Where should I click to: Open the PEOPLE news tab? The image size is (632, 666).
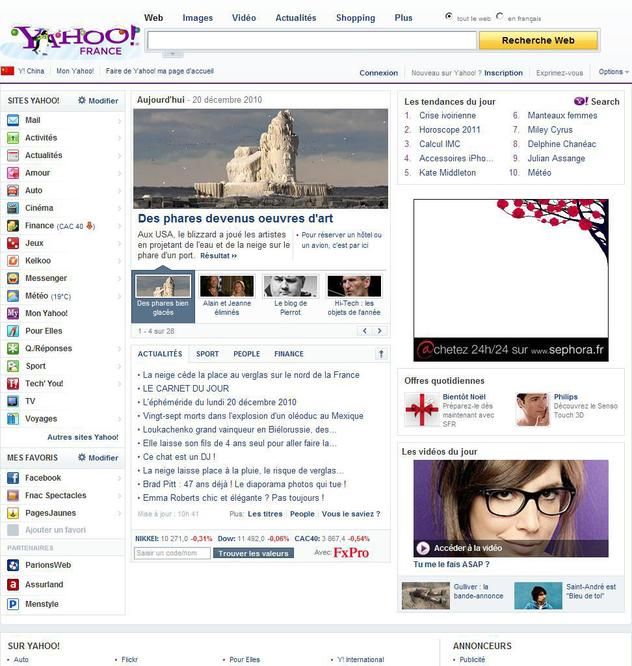246,354
